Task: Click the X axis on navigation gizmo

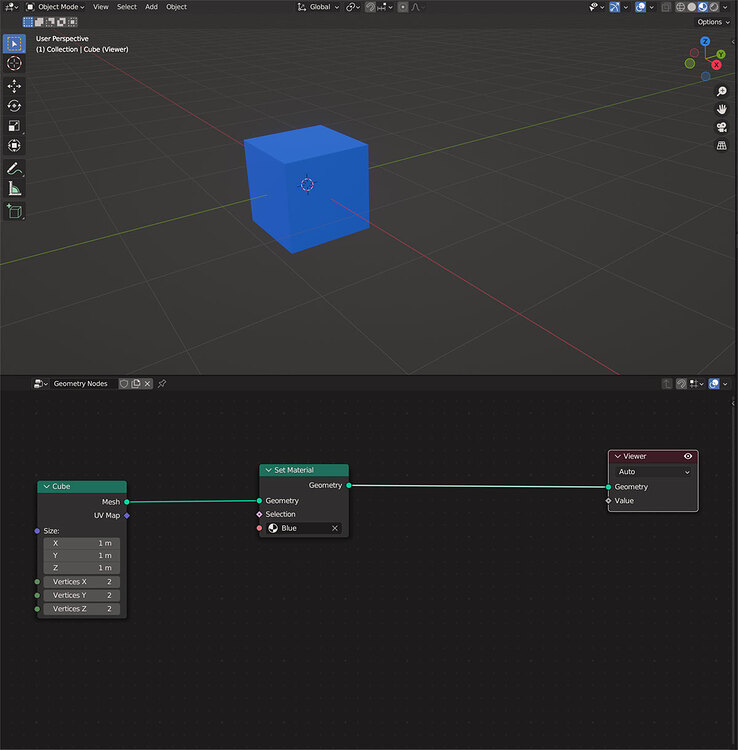Action: (716, 65)
